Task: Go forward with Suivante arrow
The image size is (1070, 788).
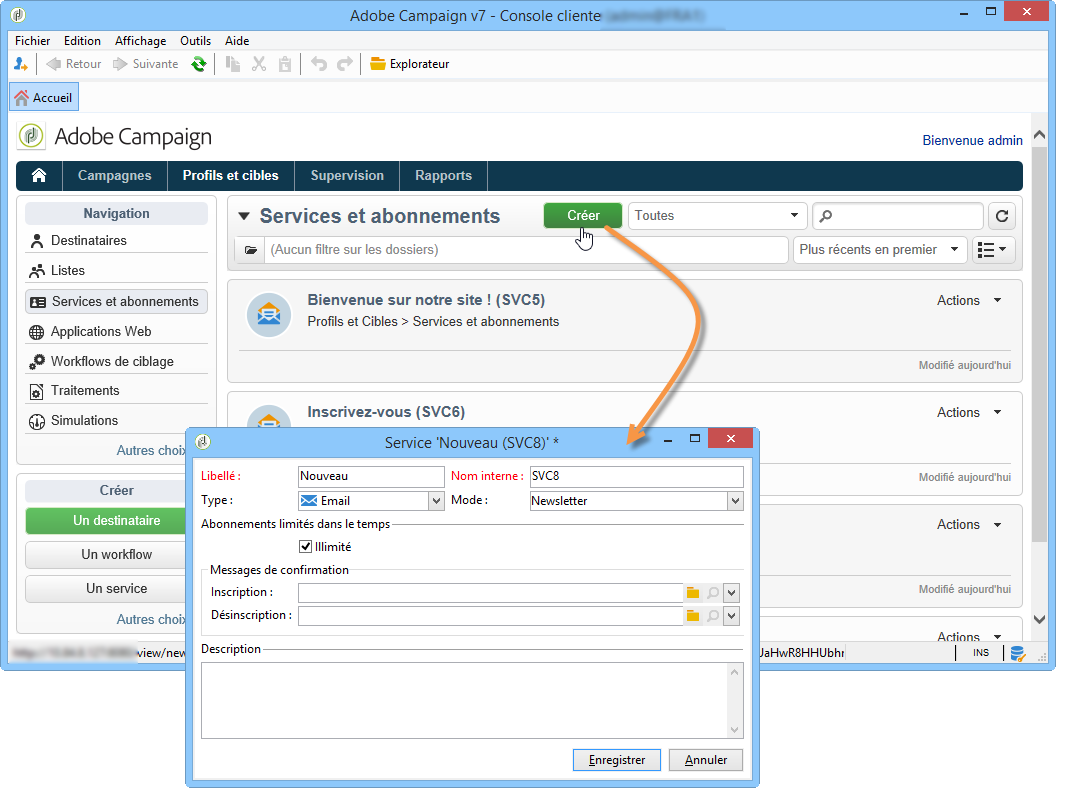Action: pyautogui.click(x=146, y=64)
